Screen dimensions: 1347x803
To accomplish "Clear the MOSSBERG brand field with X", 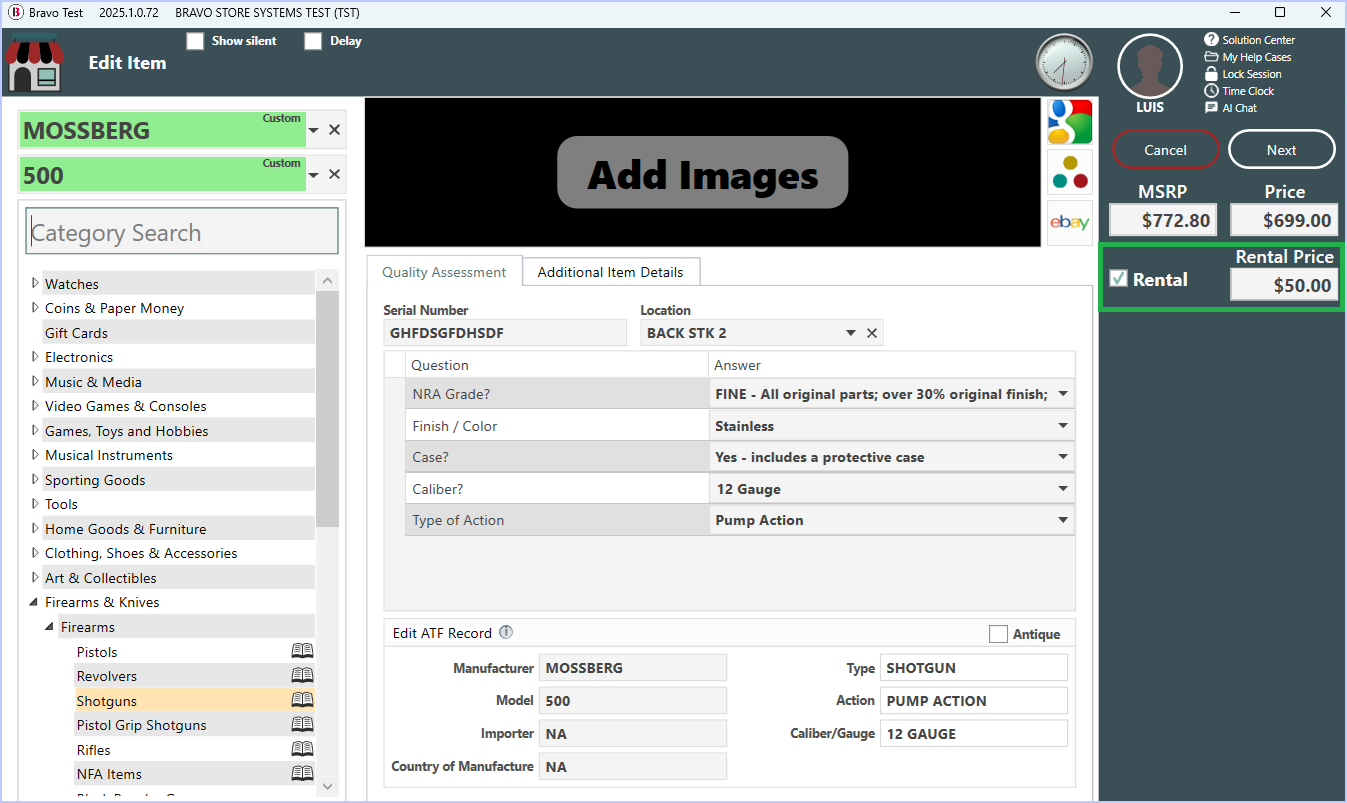I will pyautogui.click(x=335, y=130).
